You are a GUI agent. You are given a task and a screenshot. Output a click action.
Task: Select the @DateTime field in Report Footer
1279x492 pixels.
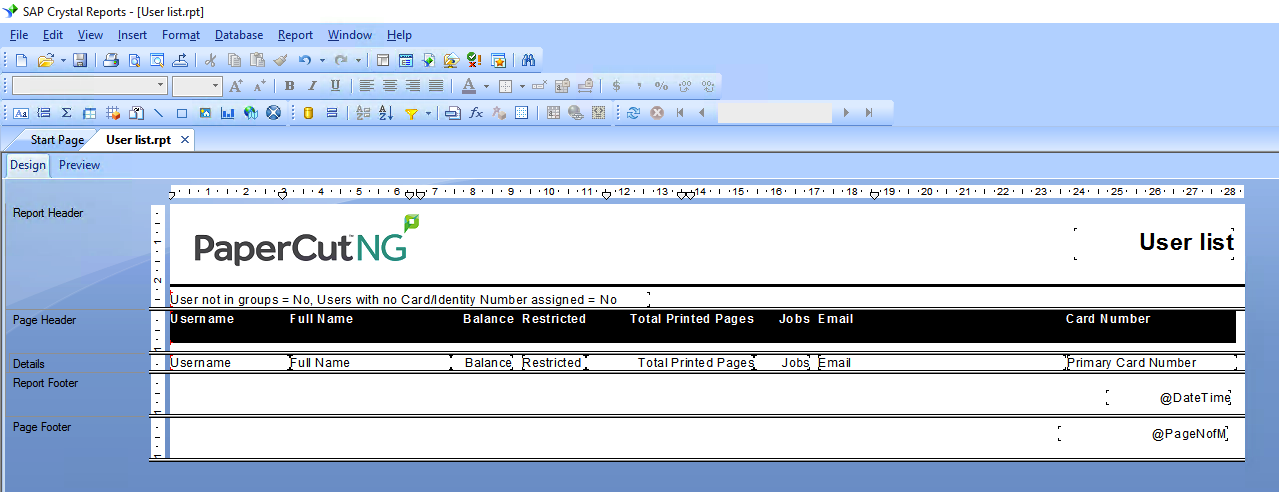tap(1169, 397)
